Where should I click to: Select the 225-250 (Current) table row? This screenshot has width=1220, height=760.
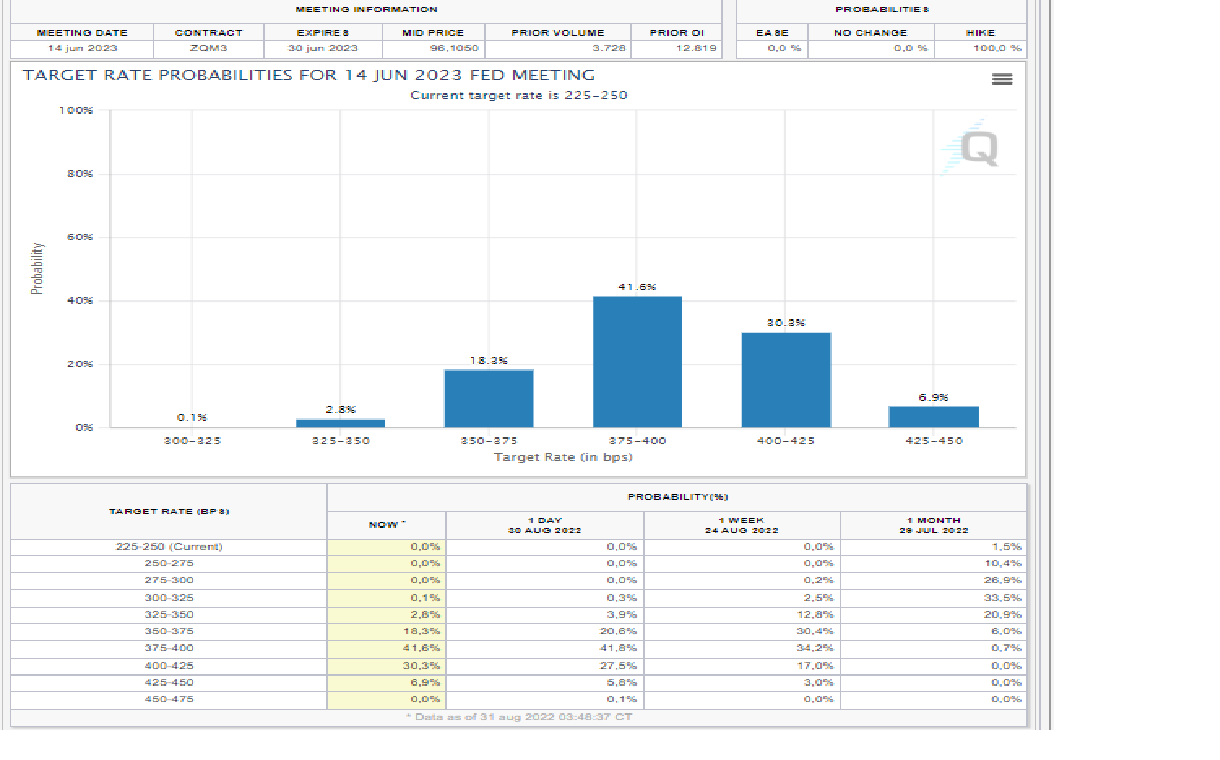pyautogui.click(x=168, y=547)
